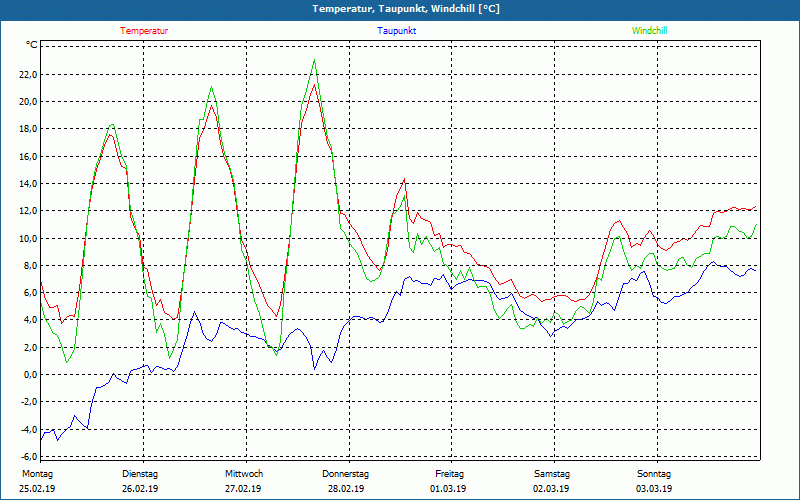Click the green Windchill legend label
This screenshot has height=500, width=800.
coord(649,31)
